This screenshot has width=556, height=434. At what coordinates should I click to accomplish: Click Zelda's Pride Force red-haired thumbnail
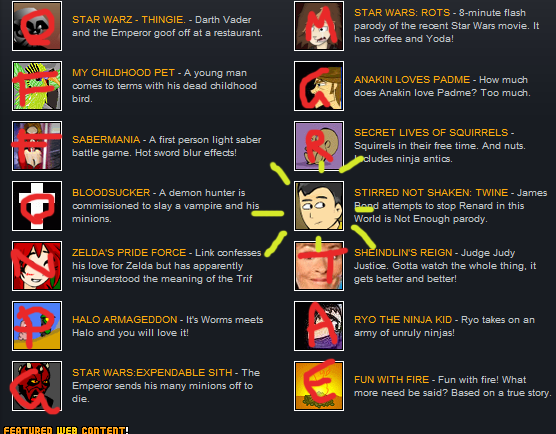coord(37,266)
